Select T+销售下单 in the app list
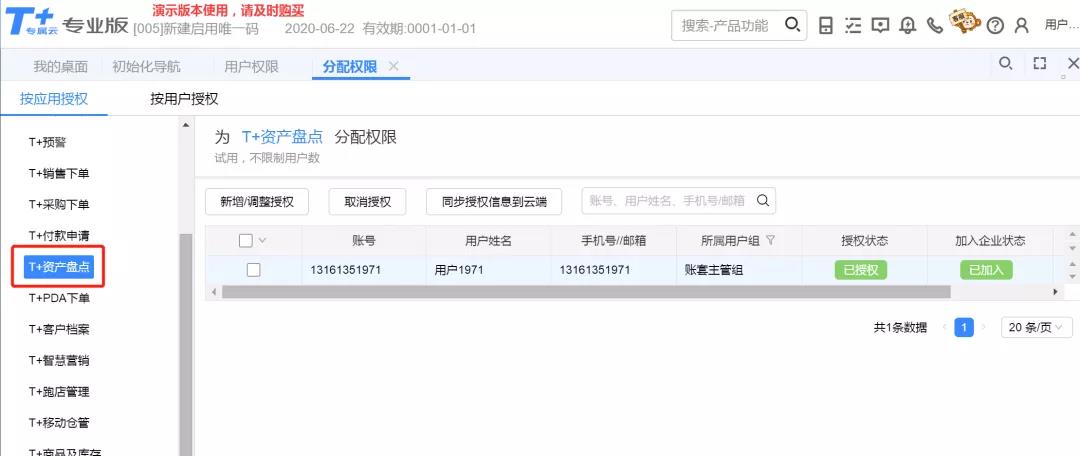The width and height of the screenshot is (1080, 456). [59, 174]
